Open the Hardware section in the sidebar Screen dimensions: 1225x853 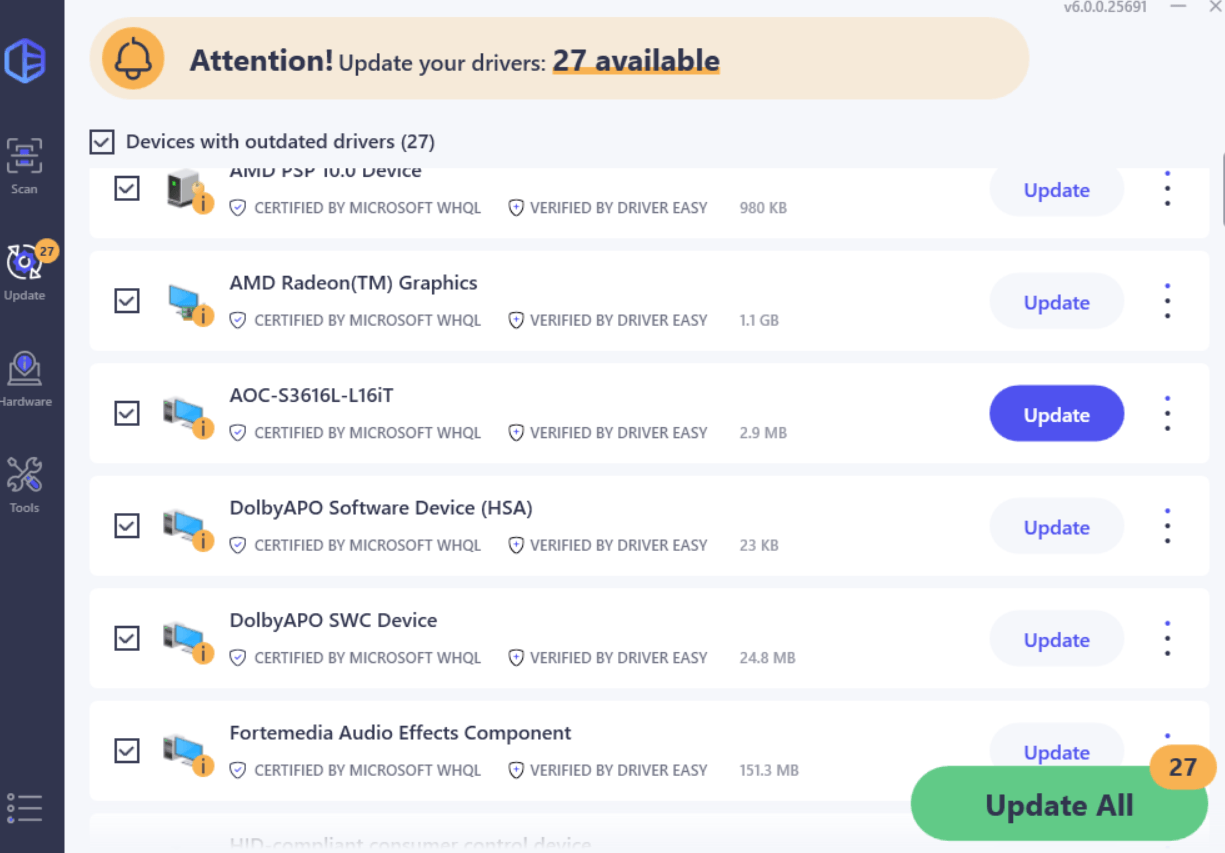tap(25, 378)
